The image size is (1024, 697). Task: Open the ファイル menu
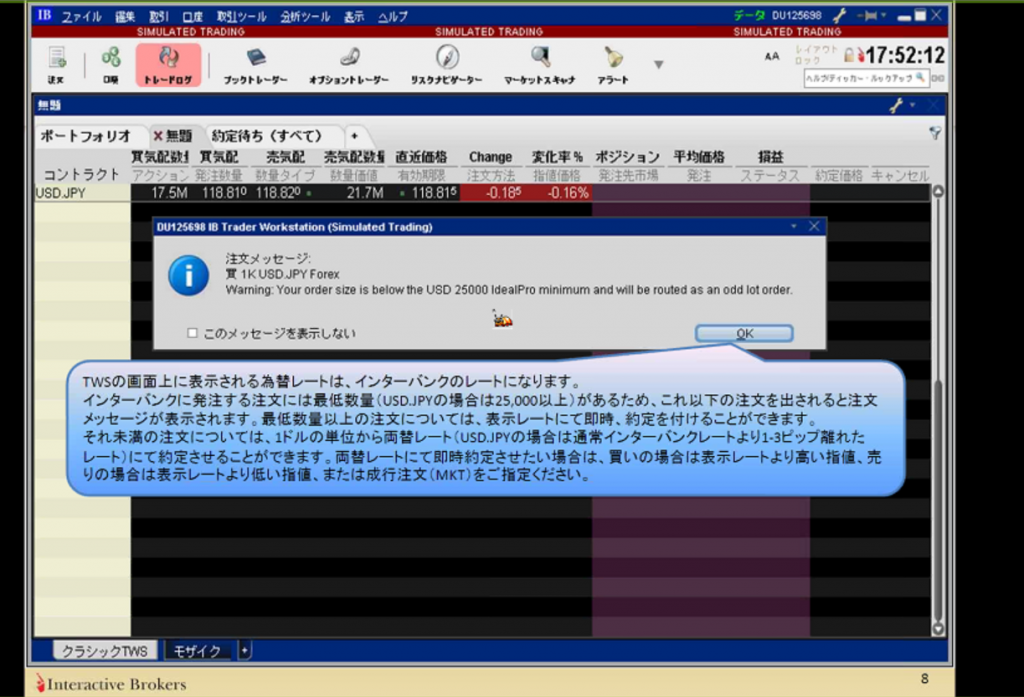point(82,17)
